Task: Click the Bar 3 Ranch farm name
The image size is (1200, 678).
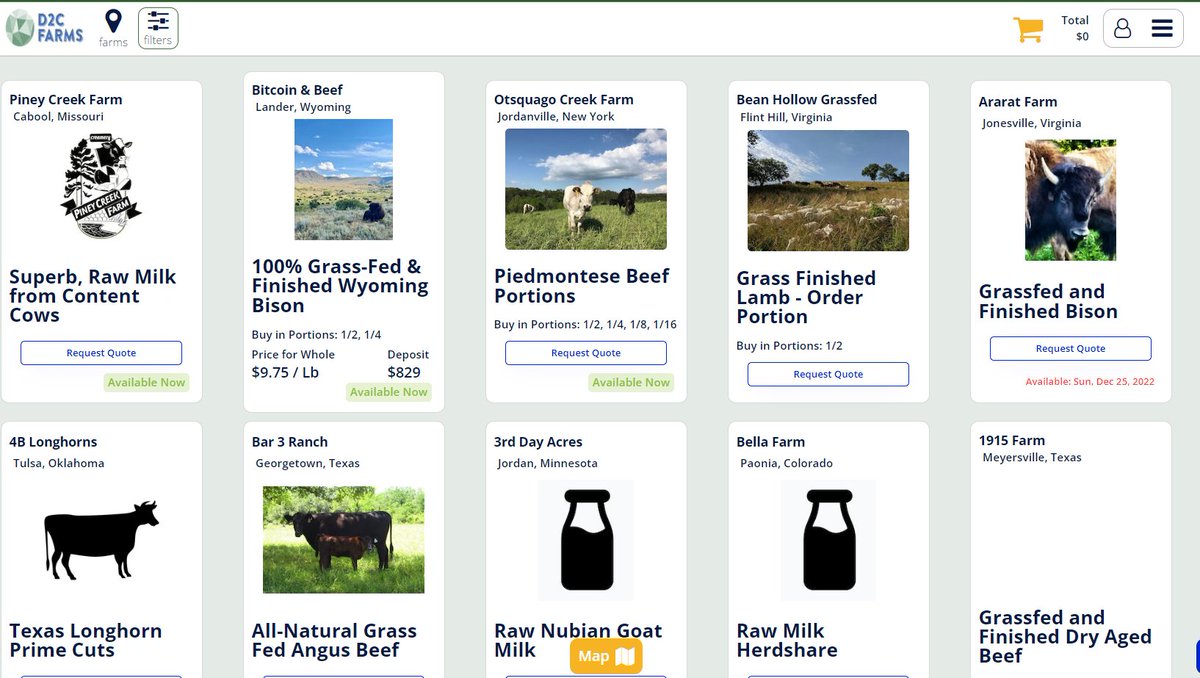Action: click(290, 441)
